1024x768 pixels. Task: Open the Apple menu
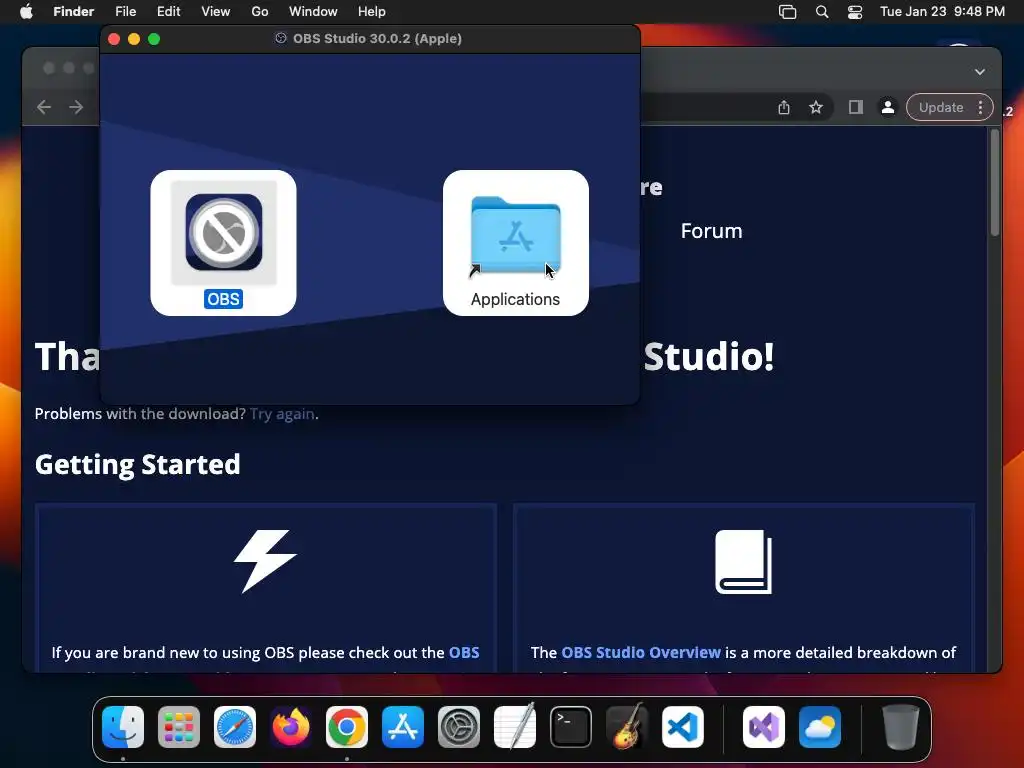click(26, 12)
